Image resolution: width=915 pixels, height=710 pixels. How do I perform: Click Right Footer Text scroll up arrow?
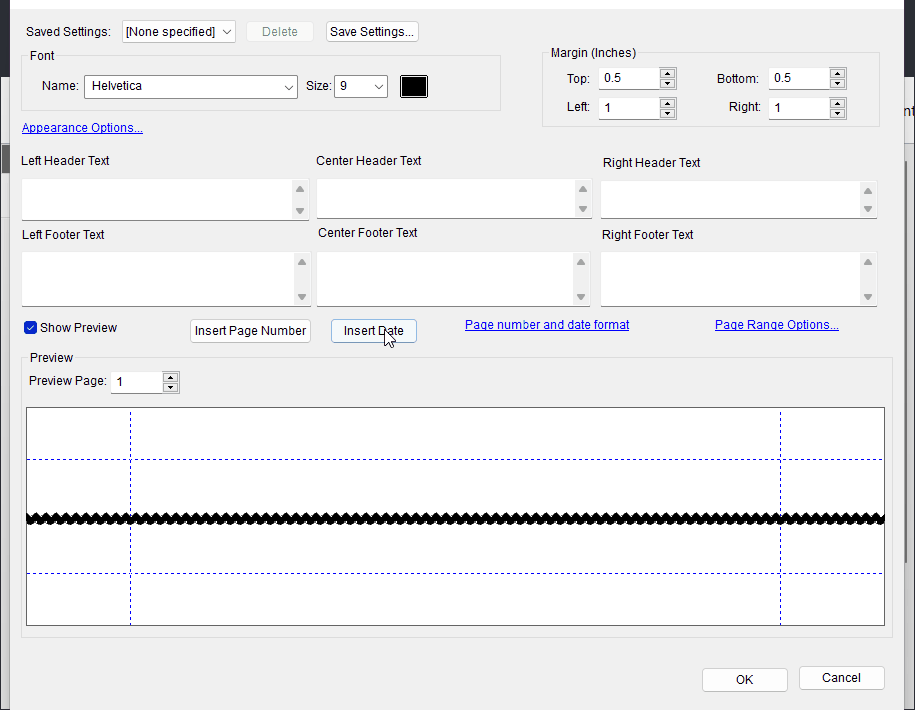[868, 262]
